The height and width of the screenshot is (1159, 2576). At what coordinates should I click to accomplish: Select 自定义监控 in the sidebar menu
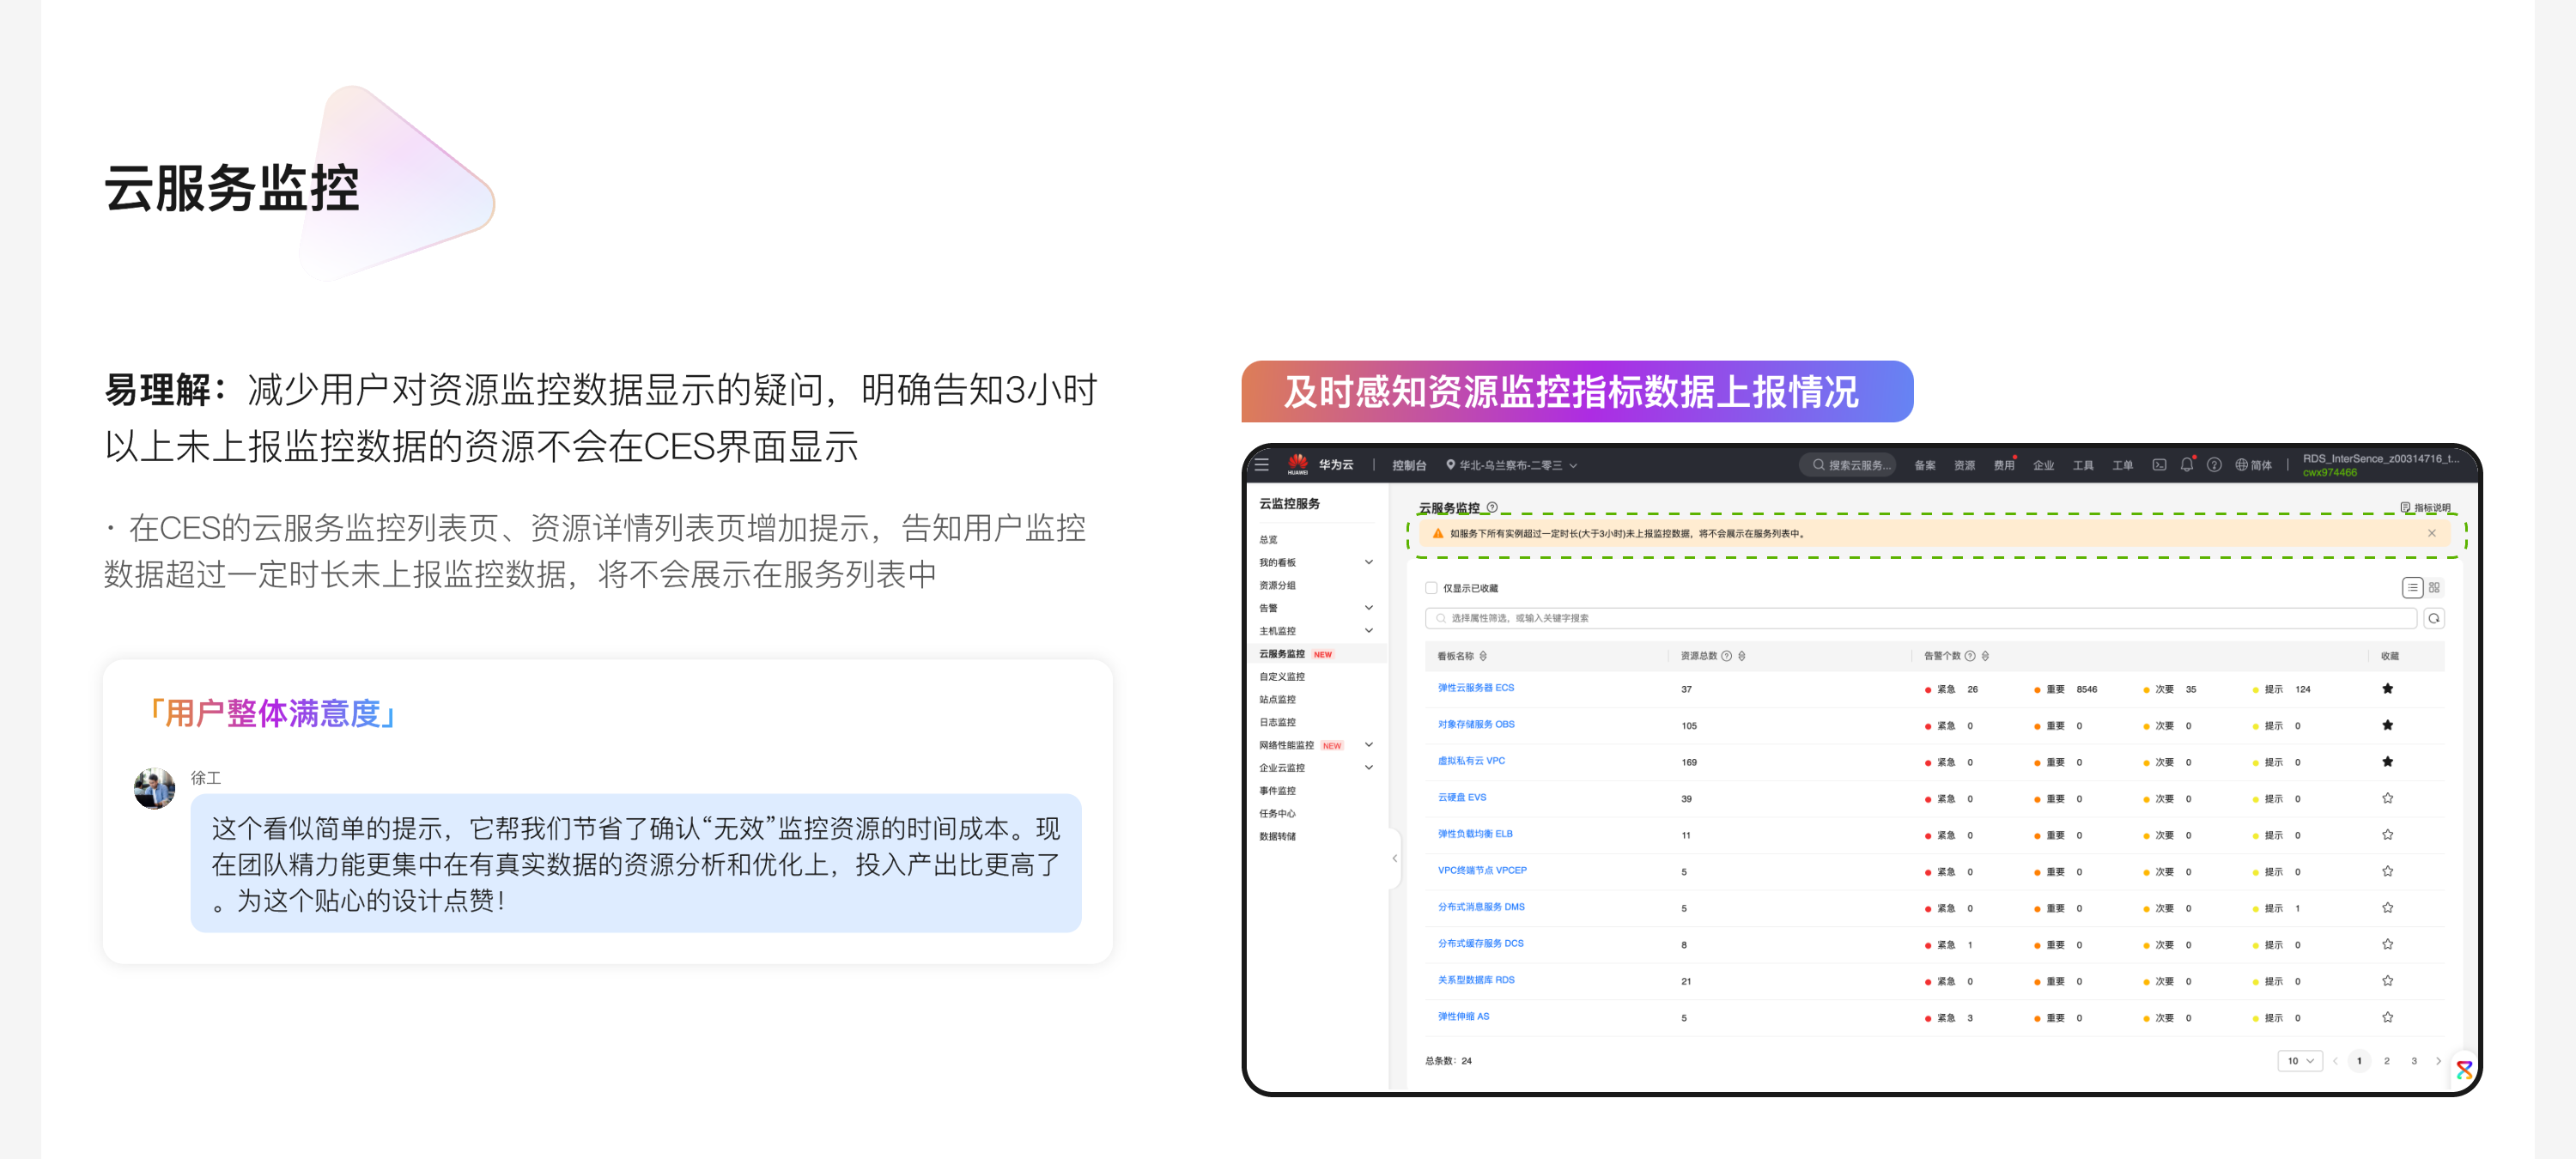tap(1282, 677)
